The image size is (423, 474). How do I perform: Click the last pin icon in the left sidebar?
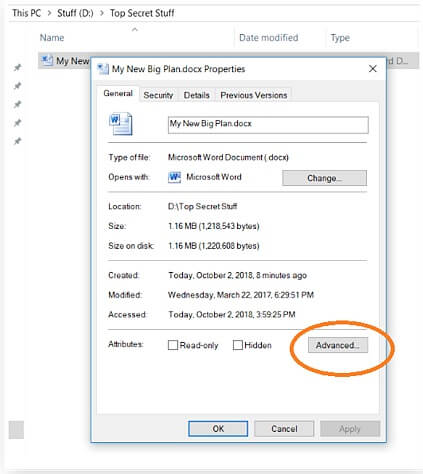[x=17, y=141]
